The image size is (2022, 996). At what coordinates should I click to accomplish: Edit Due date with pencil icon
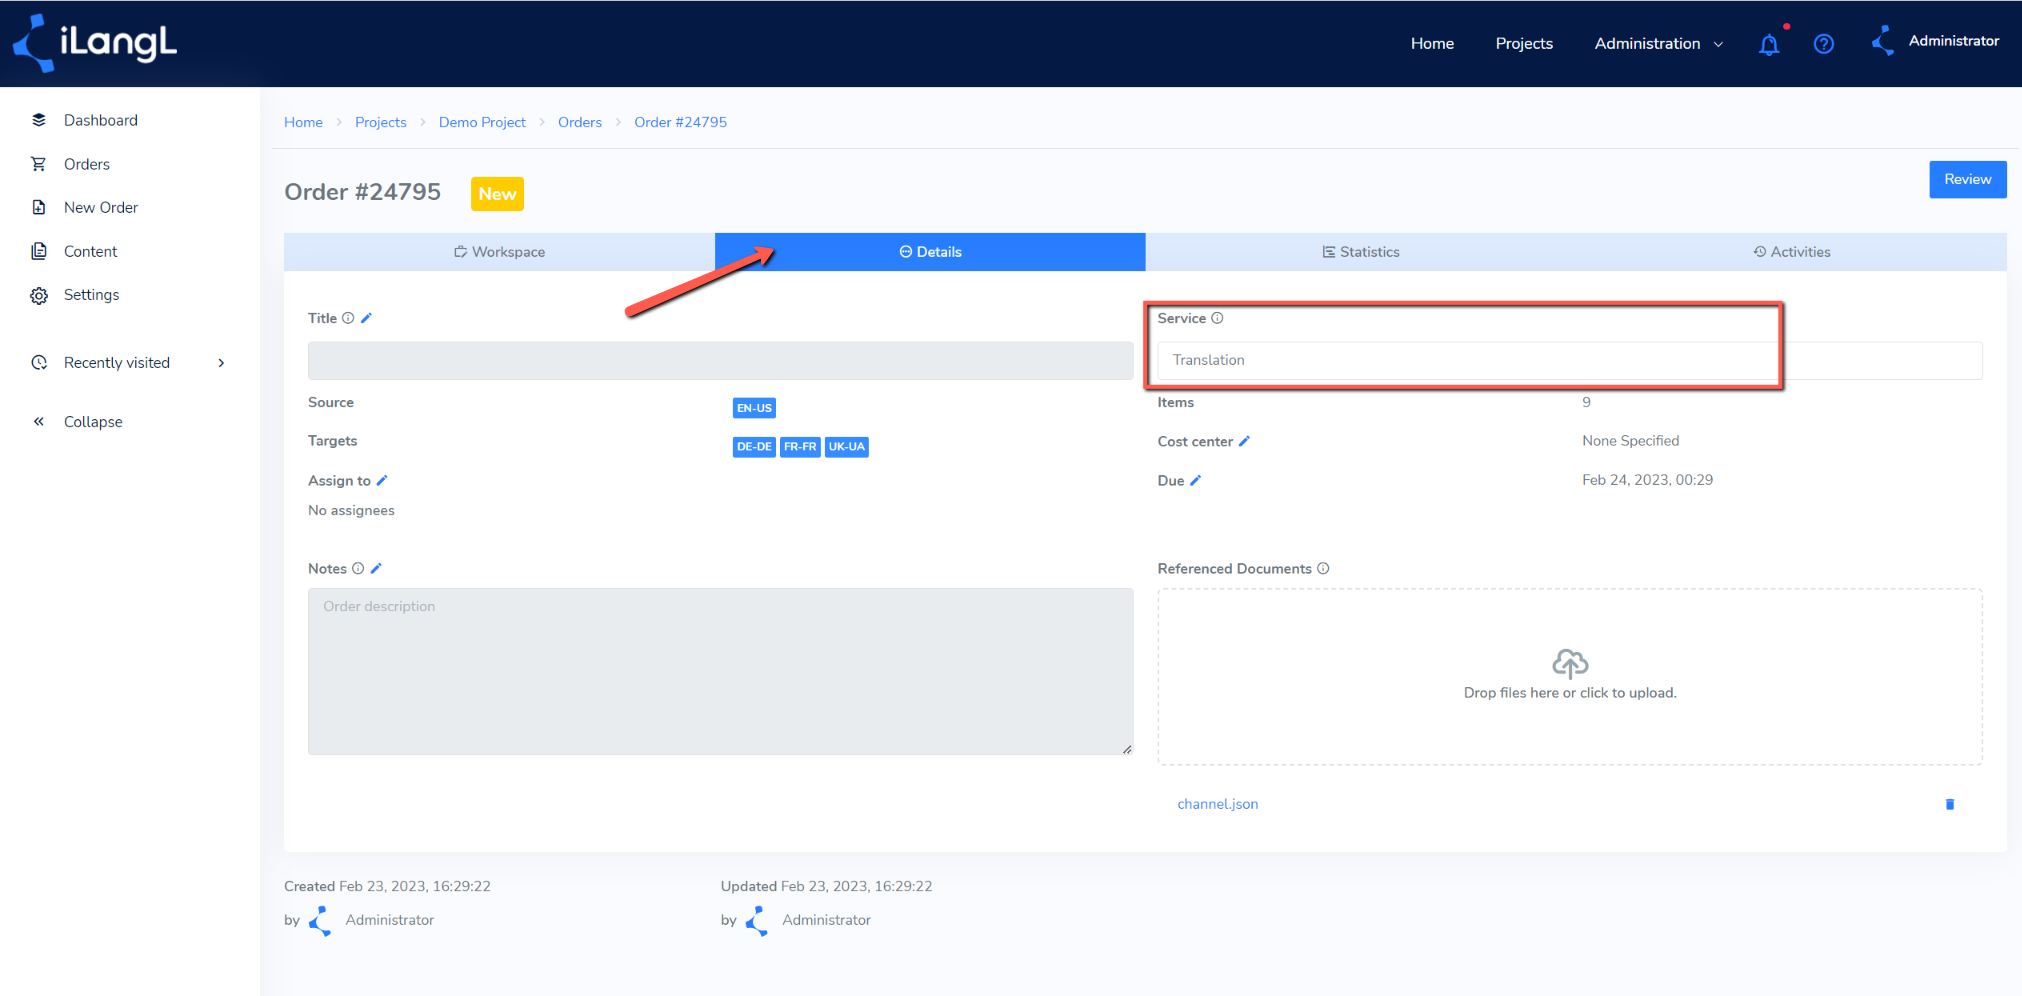(1195, 481)
